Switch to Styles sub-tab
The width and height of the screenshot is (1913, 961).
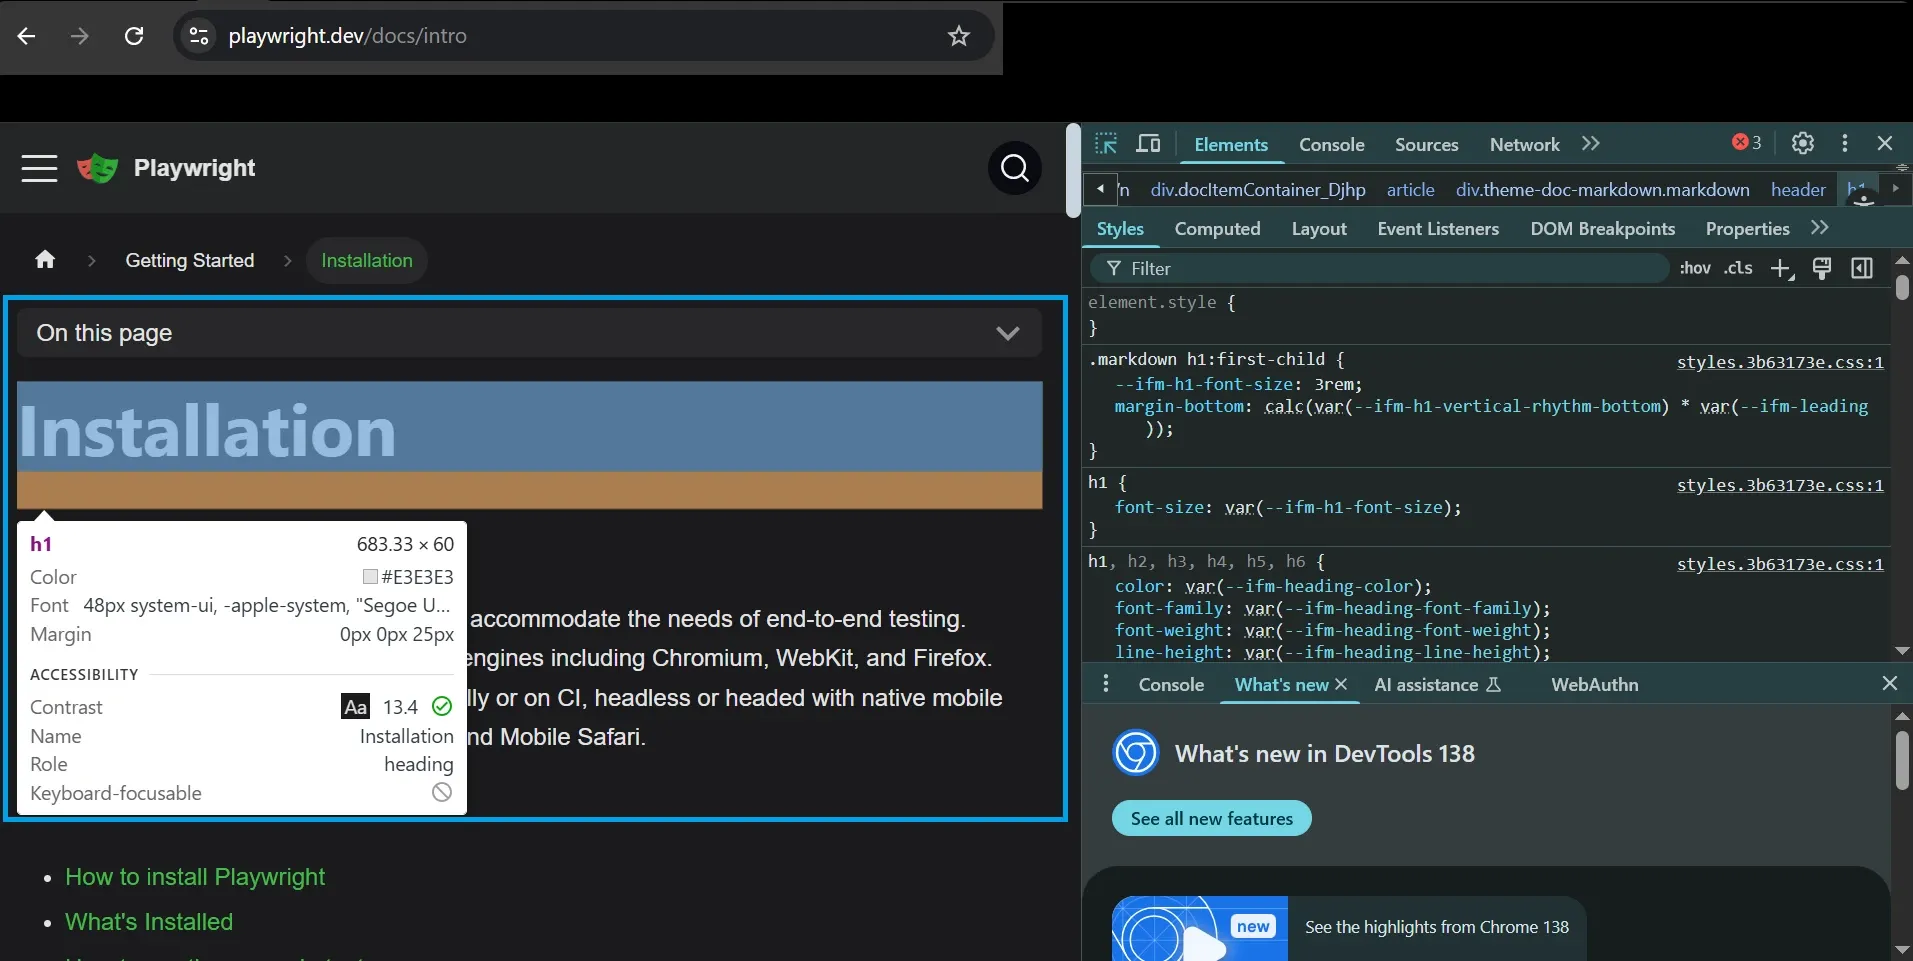[x=1120, y=229]
